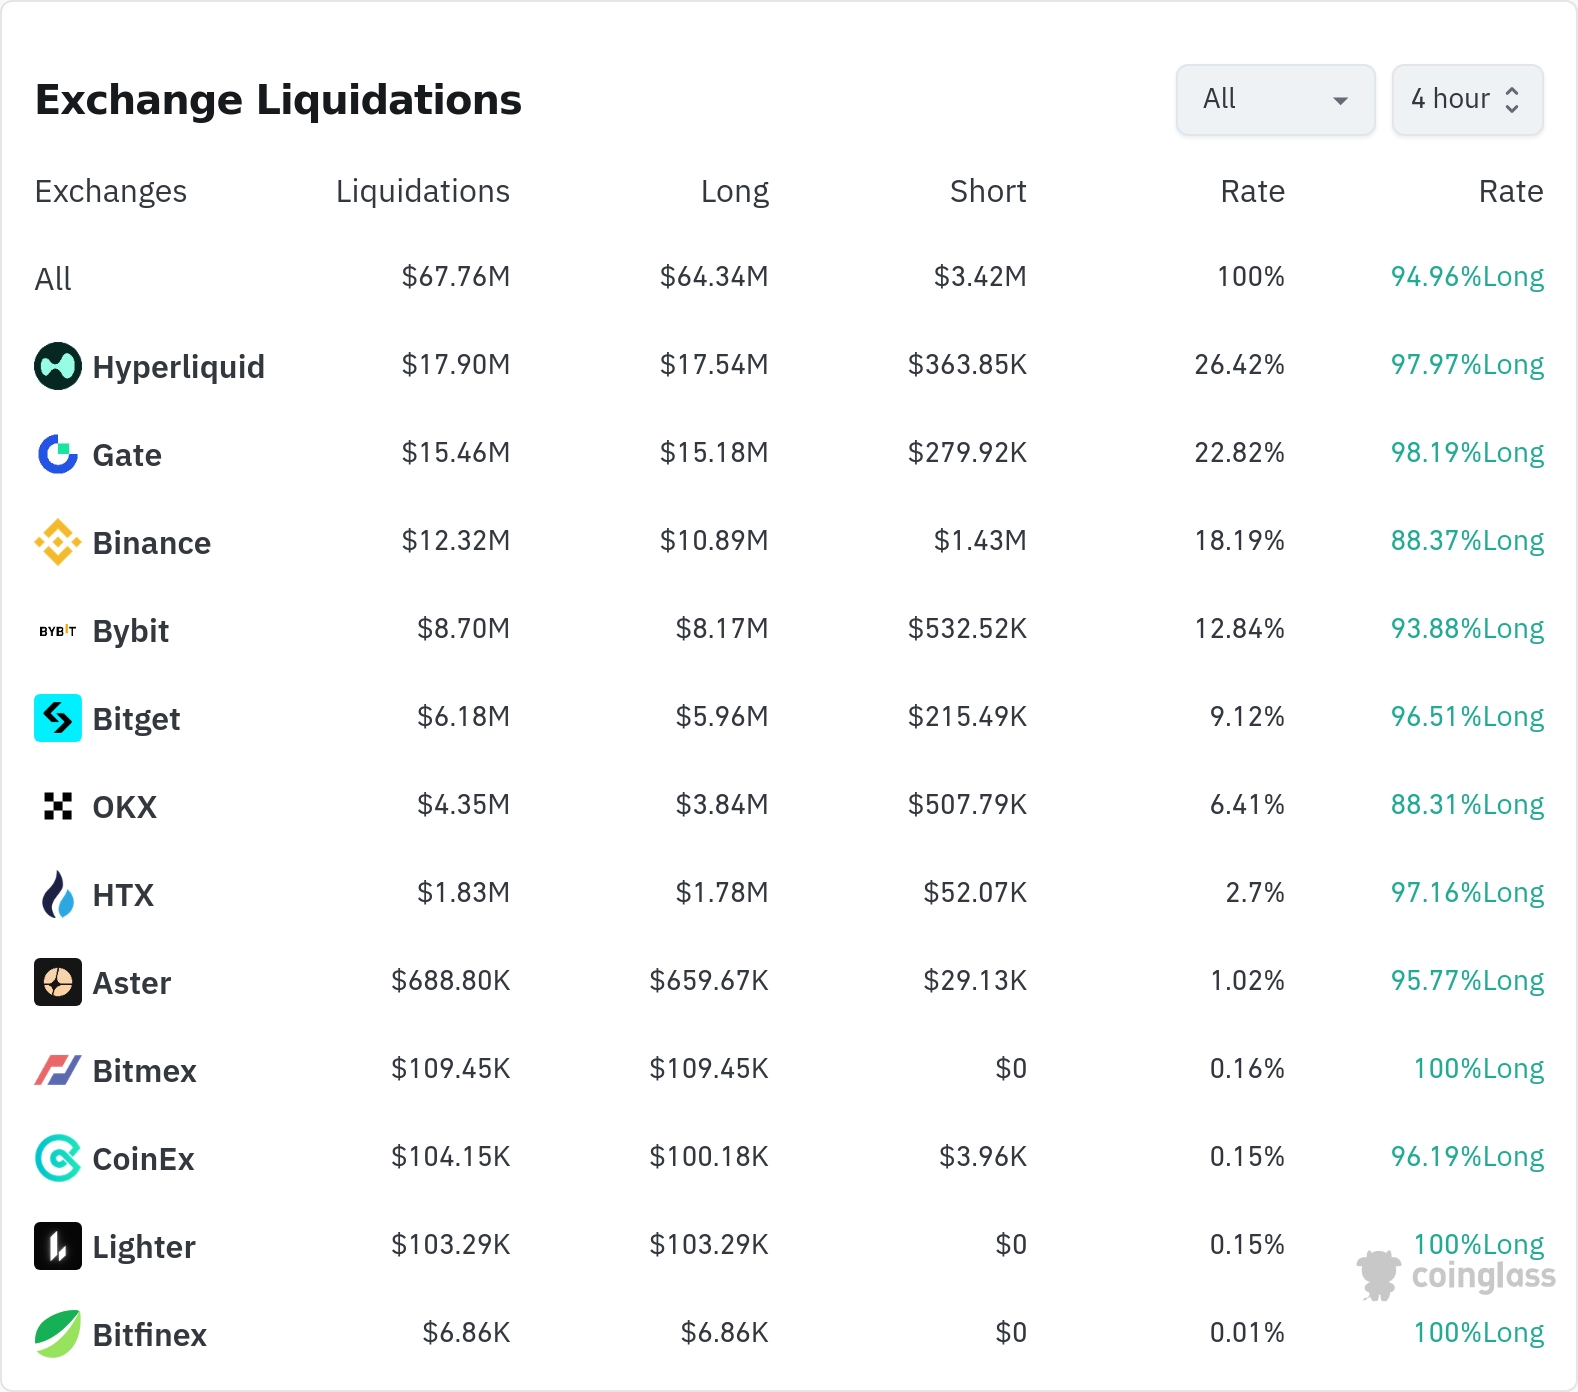
Task: Sort by the Long column header
Action: (734, 191)
